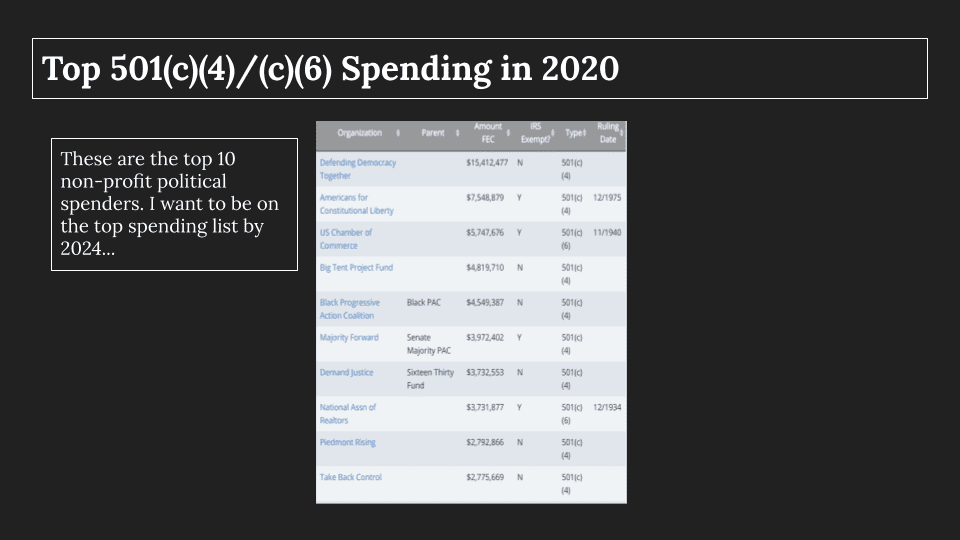Viewport: 960px width, 540px height.
Task: Click the $15,412,477 amount cell
Action: (x=487, y=162)
